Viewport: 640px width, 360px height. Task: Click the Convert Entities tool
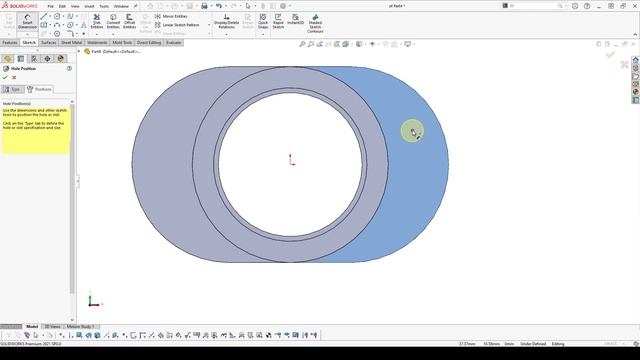pyautogui.click(x=113, y=21)
